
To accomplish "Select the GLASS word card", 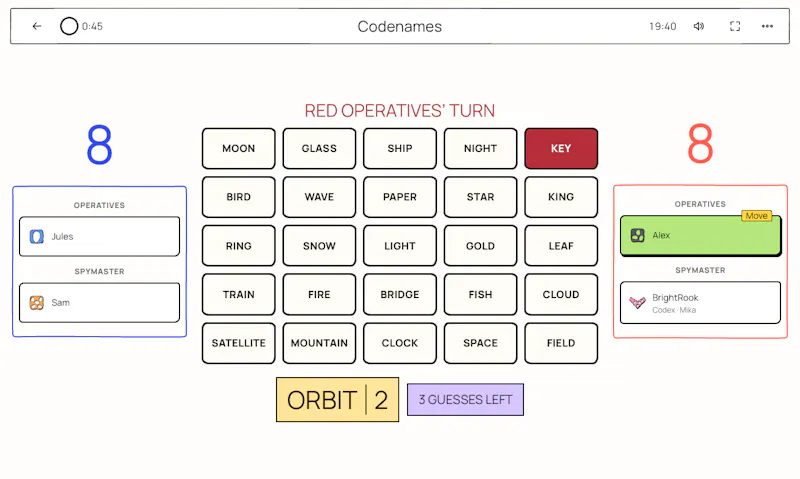I will point(319,148).
